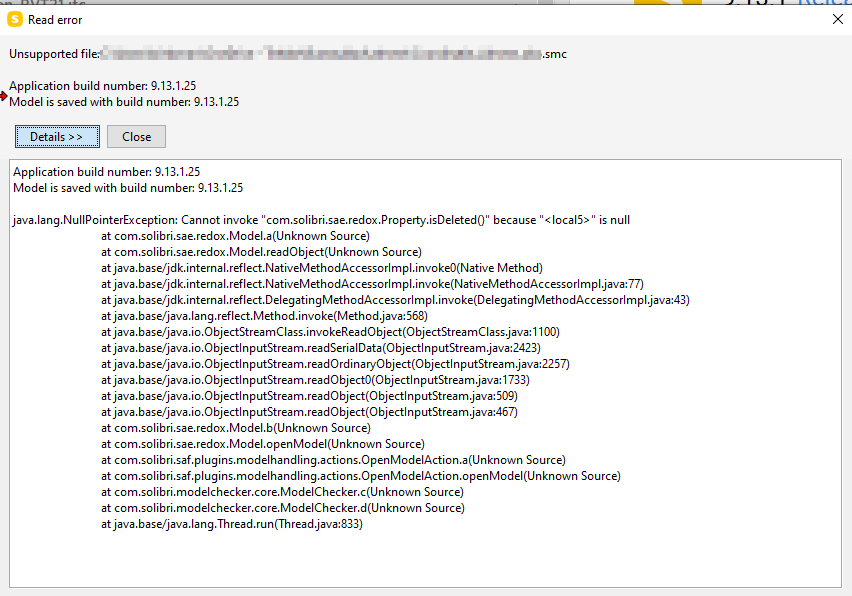
Task: Click the 'ObjectInputStream.readOrdinaryObject' line
Action: click(335, 364)
